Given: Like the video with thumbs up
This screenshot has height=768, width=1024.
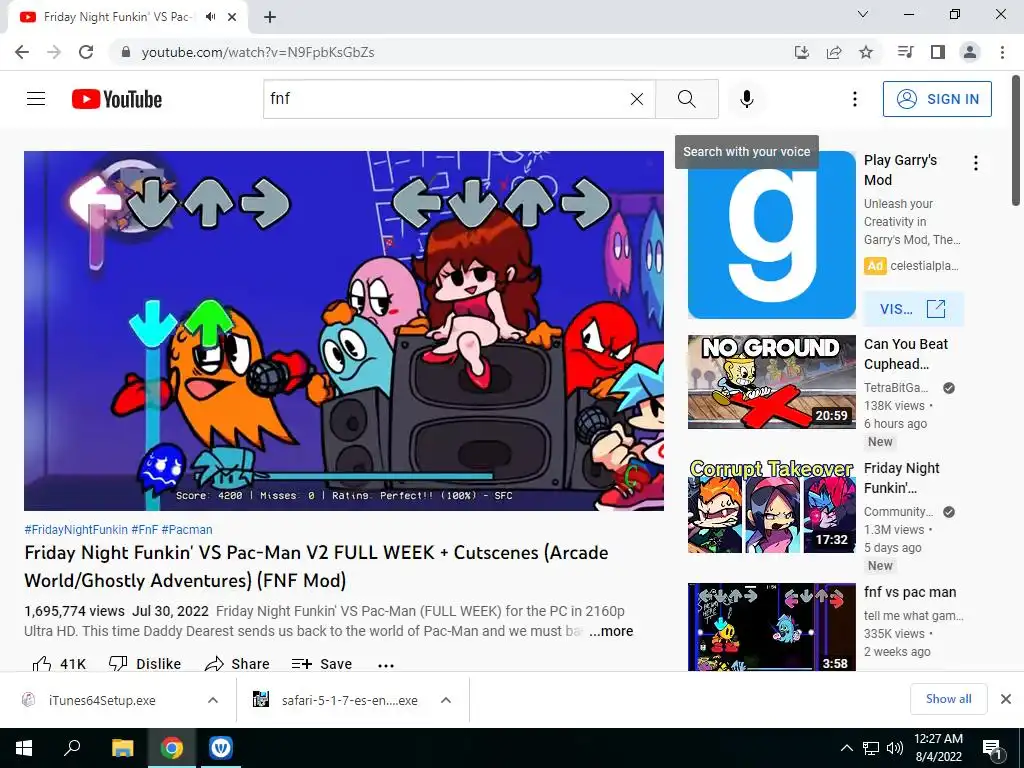Looking at the screenshot, I should (59, 664).
